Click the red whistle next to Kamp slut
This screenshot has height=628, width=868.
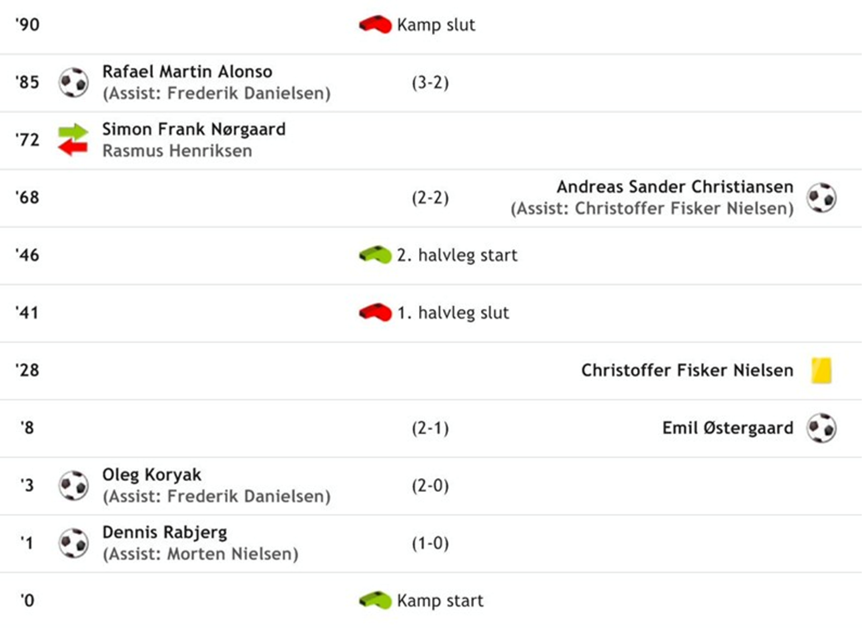pyautogui.click(x=375, y=25)
